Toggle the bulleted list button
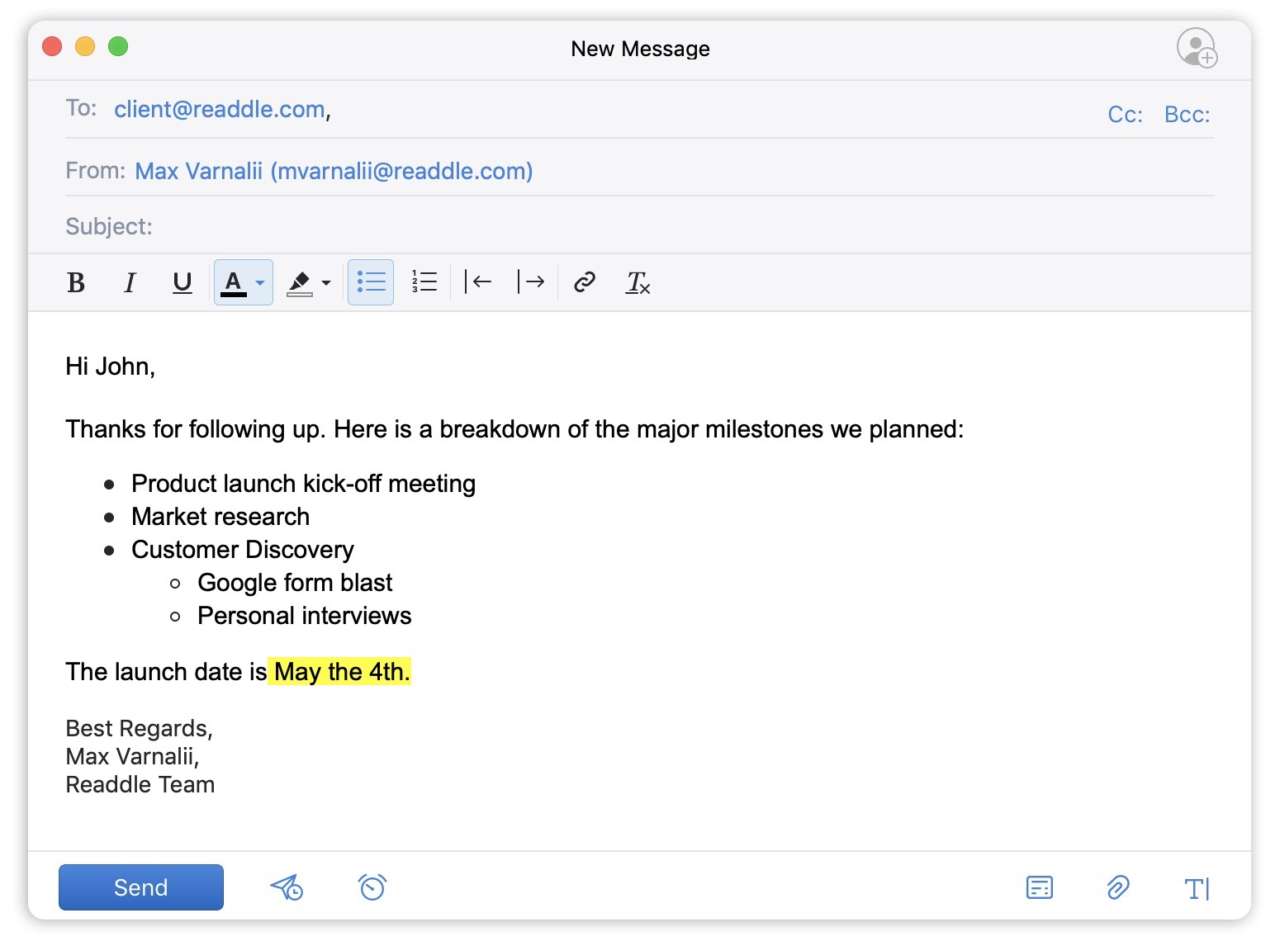 point(371,283)
